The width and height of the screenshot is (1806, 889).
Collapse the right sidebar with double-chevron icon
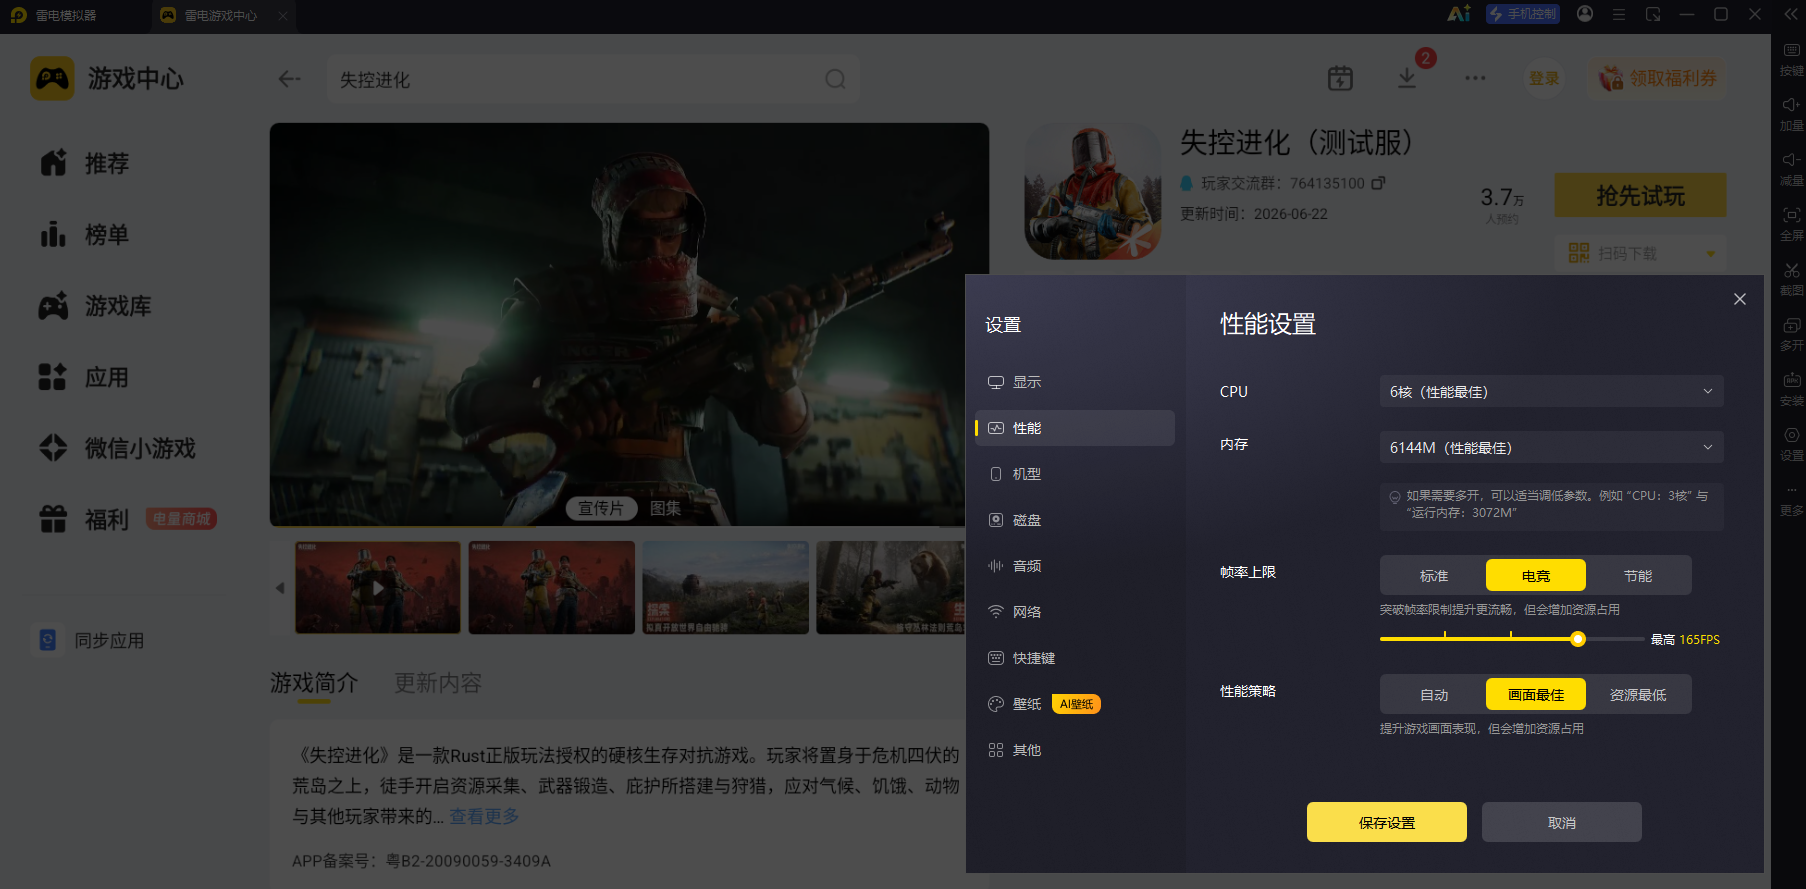1791,14
